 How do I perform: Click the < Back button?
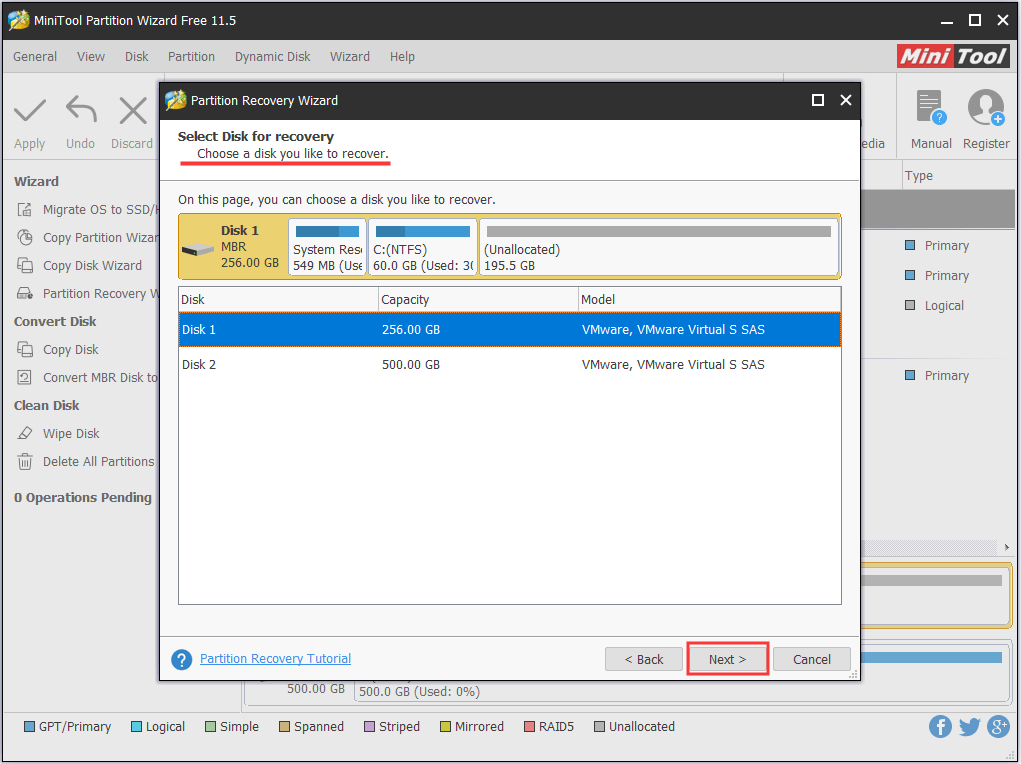(643, 659)
